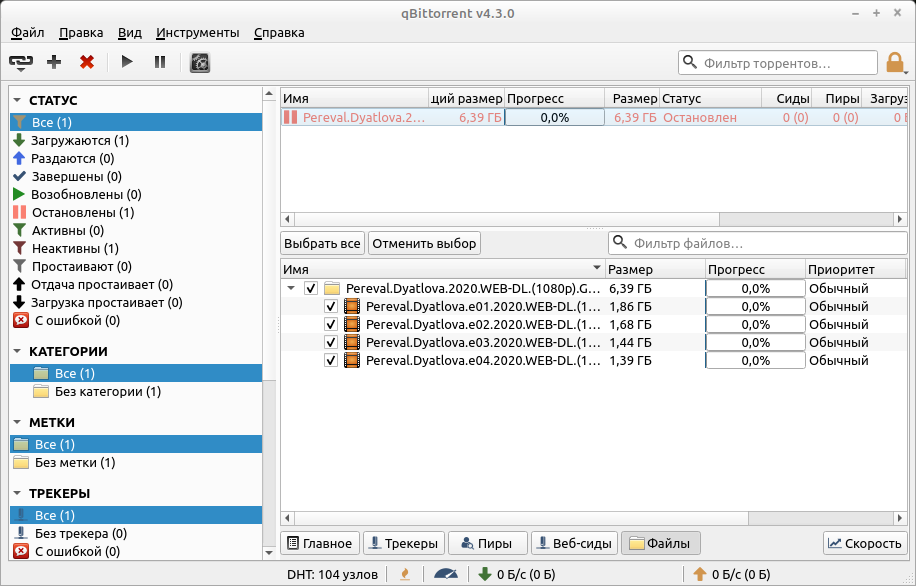Open the dropdown arrow under add-link toolbar icon
The width and height of the screenshot is (916, 586).
point(20,70)
